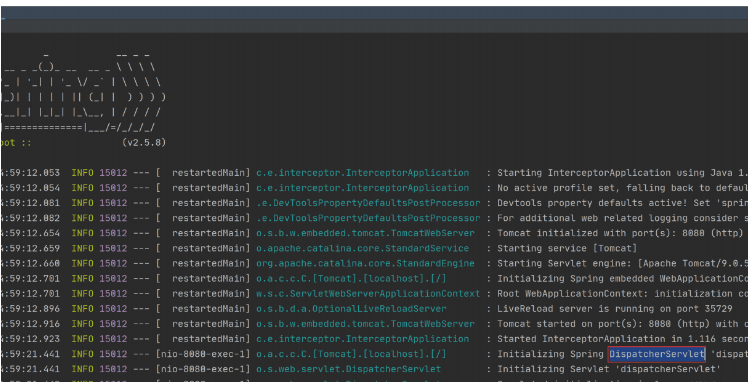This screenshot has width=750, height=382.
Task: Click 'Initializing Spring embedded' log message
Action: (622, 279)
